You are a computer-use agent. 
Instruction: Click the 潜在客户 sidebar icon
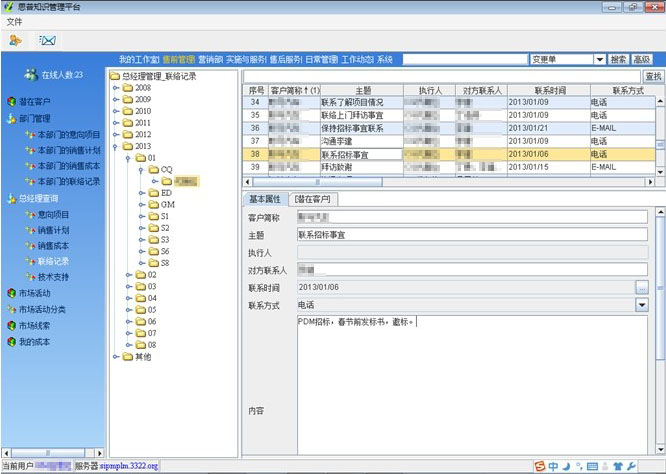(x=12, y=101)
